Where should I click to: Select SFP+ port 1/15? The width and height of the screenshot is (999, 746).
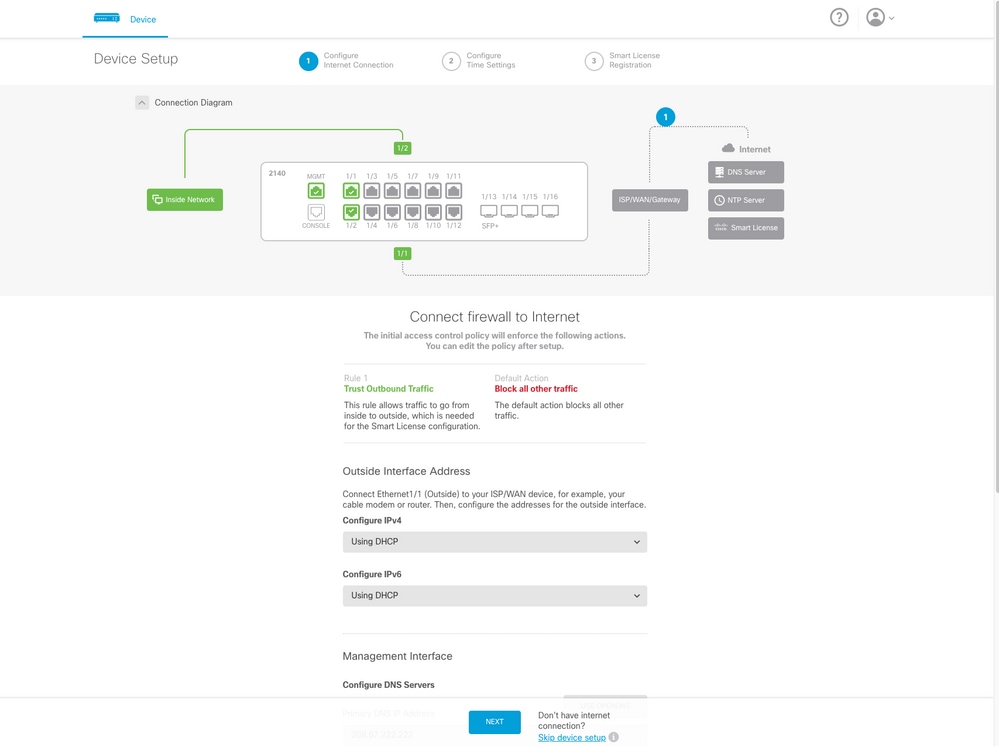(x=529, y=211)
